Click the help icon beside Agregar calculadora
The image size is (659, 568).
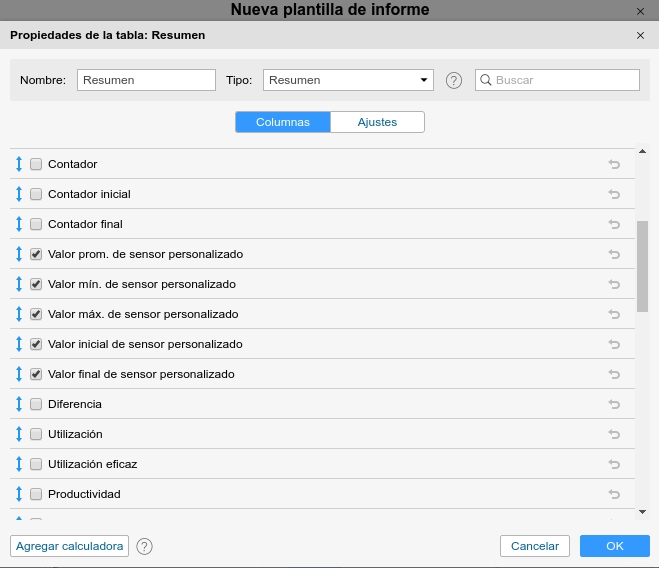tap(145, 546)
